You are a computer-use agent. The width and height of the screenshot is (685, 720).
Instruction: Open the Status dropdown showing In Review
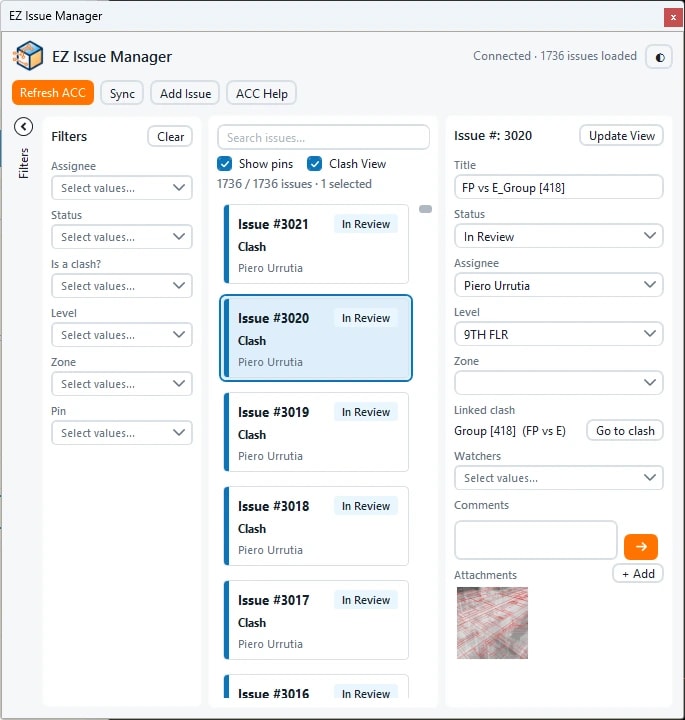(x=558, y=236)
